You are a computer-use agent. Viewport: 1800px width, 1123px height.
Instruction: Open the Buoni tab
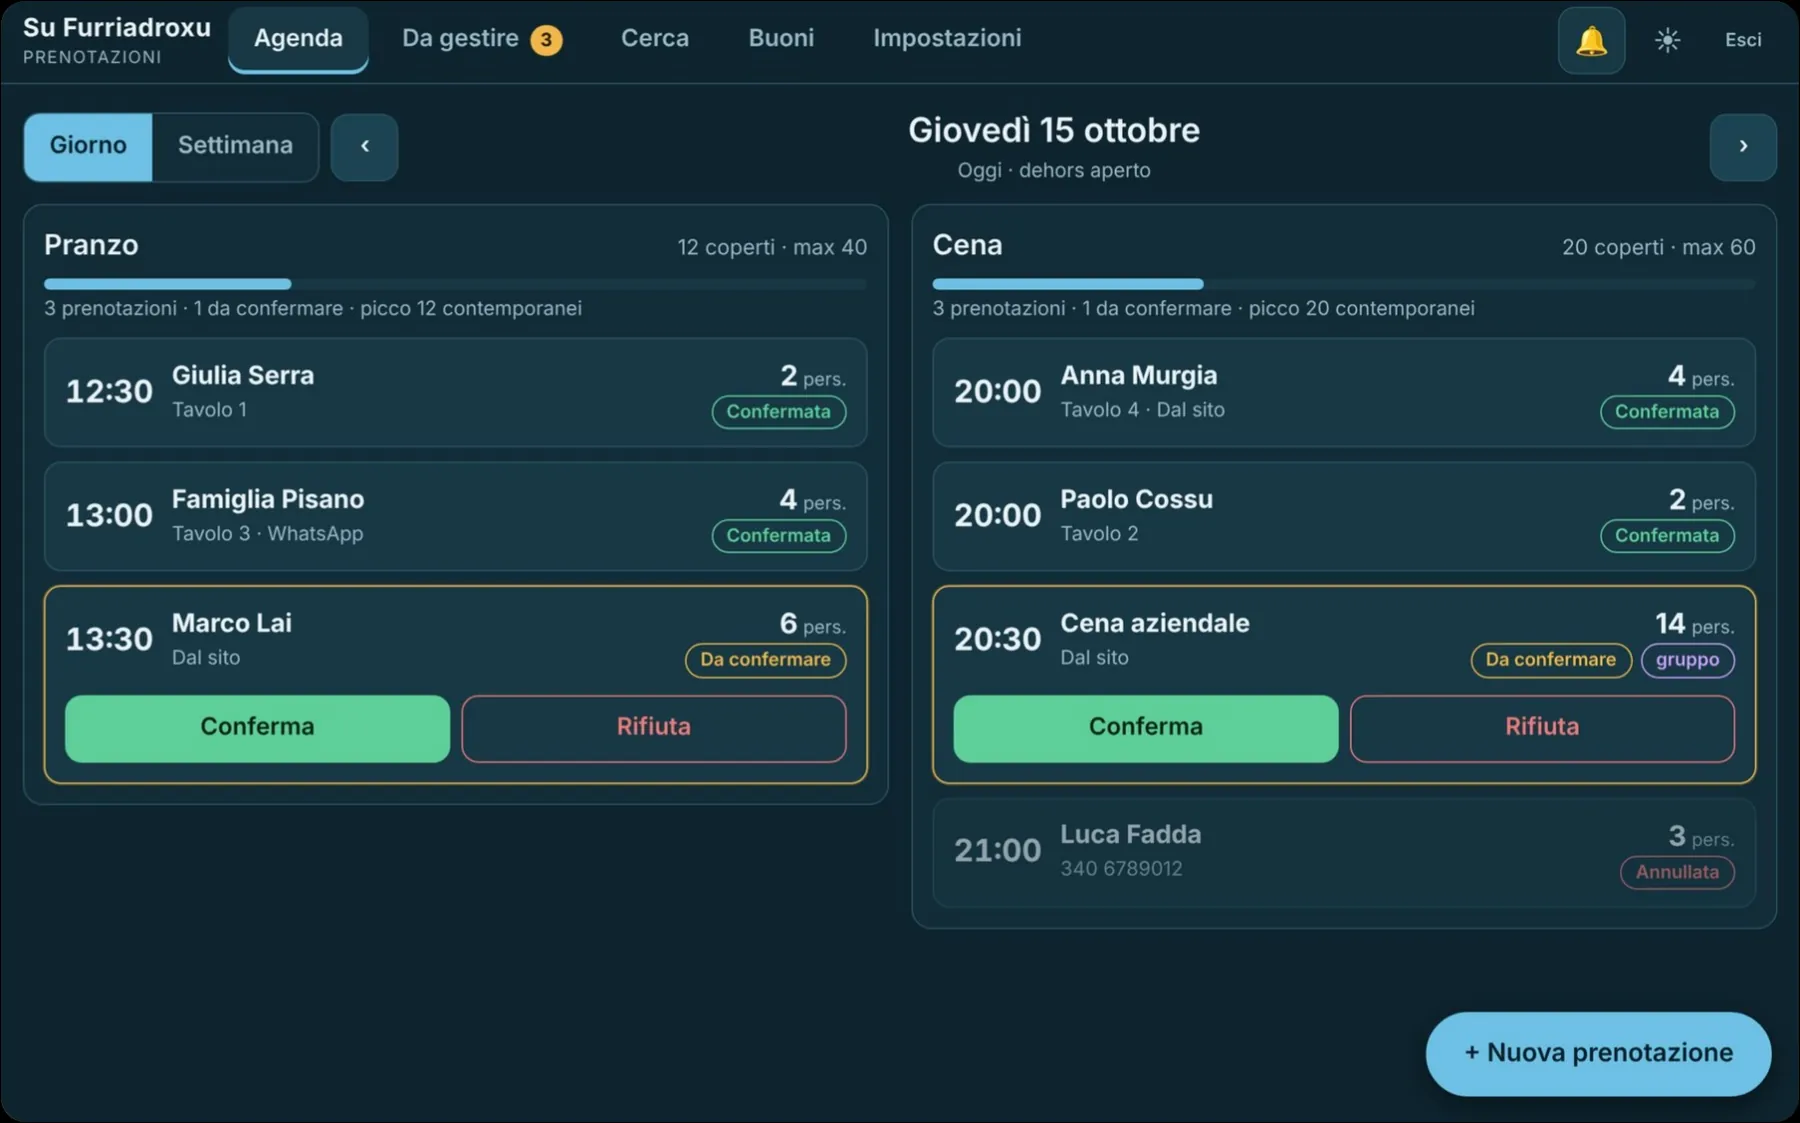[x=781, y=39]
